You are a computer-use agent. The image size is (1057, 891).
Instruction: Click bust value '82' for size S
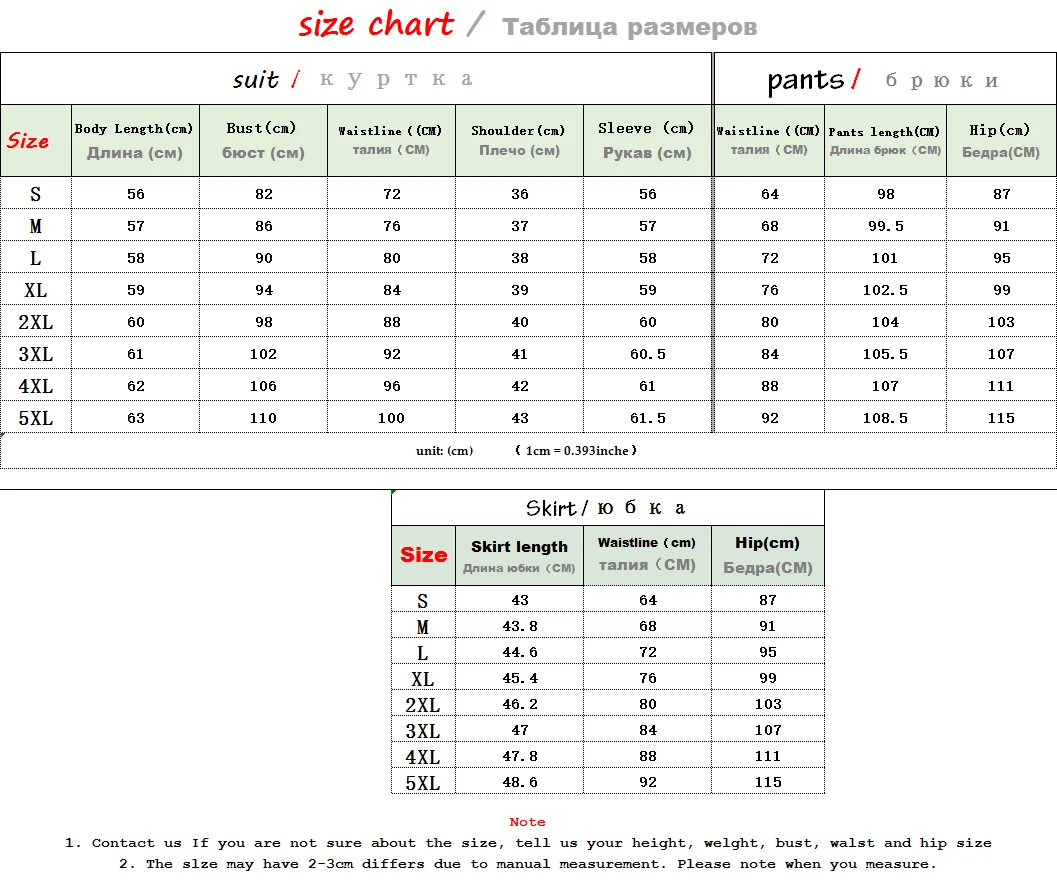point(264,194)
